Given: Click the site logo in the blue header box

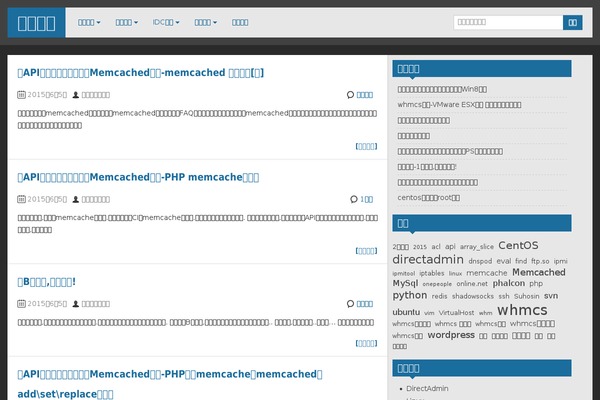Looking at the screenshot, I should click(x=36, y=23).
